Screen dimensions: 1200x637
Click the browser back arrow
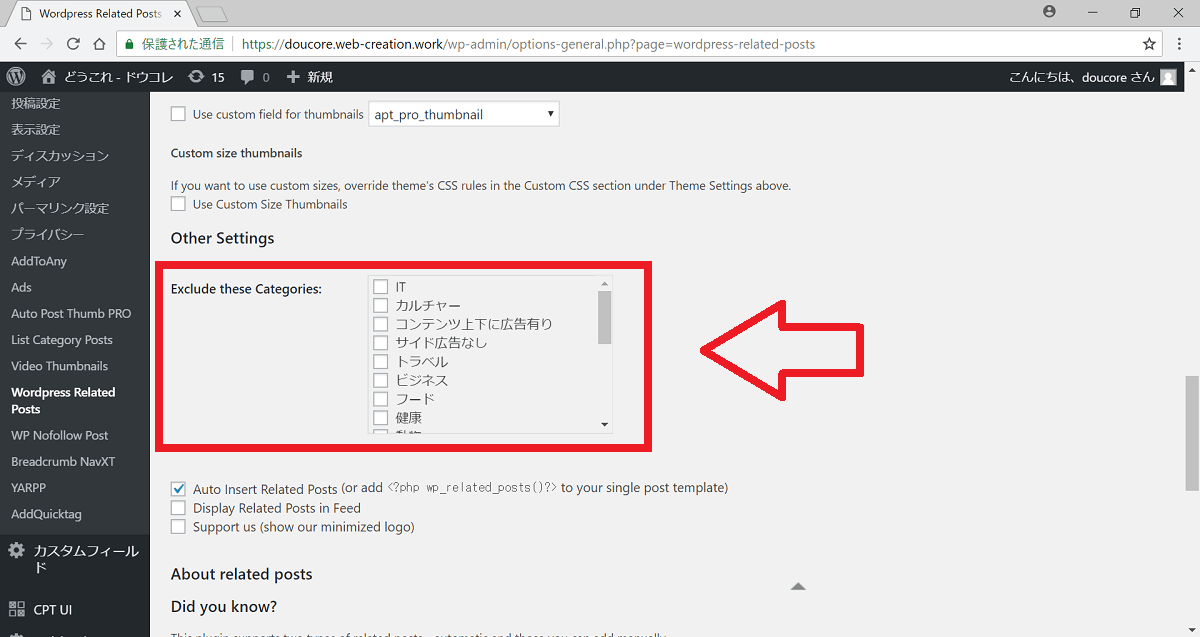click(x=20, y=44)
